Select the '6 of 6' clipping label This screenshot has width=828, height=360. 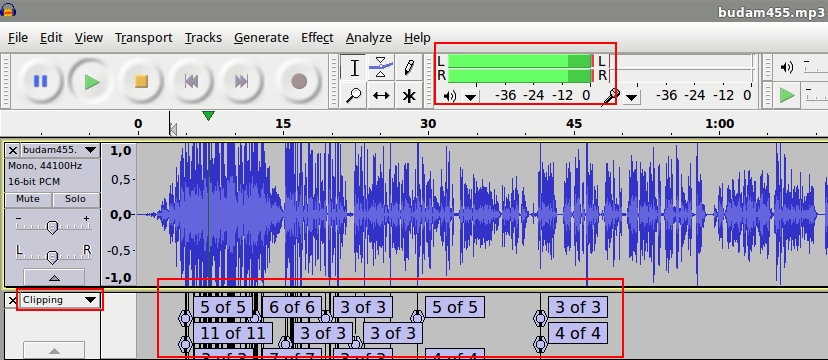pyautogui.click(x=291, y=307)
